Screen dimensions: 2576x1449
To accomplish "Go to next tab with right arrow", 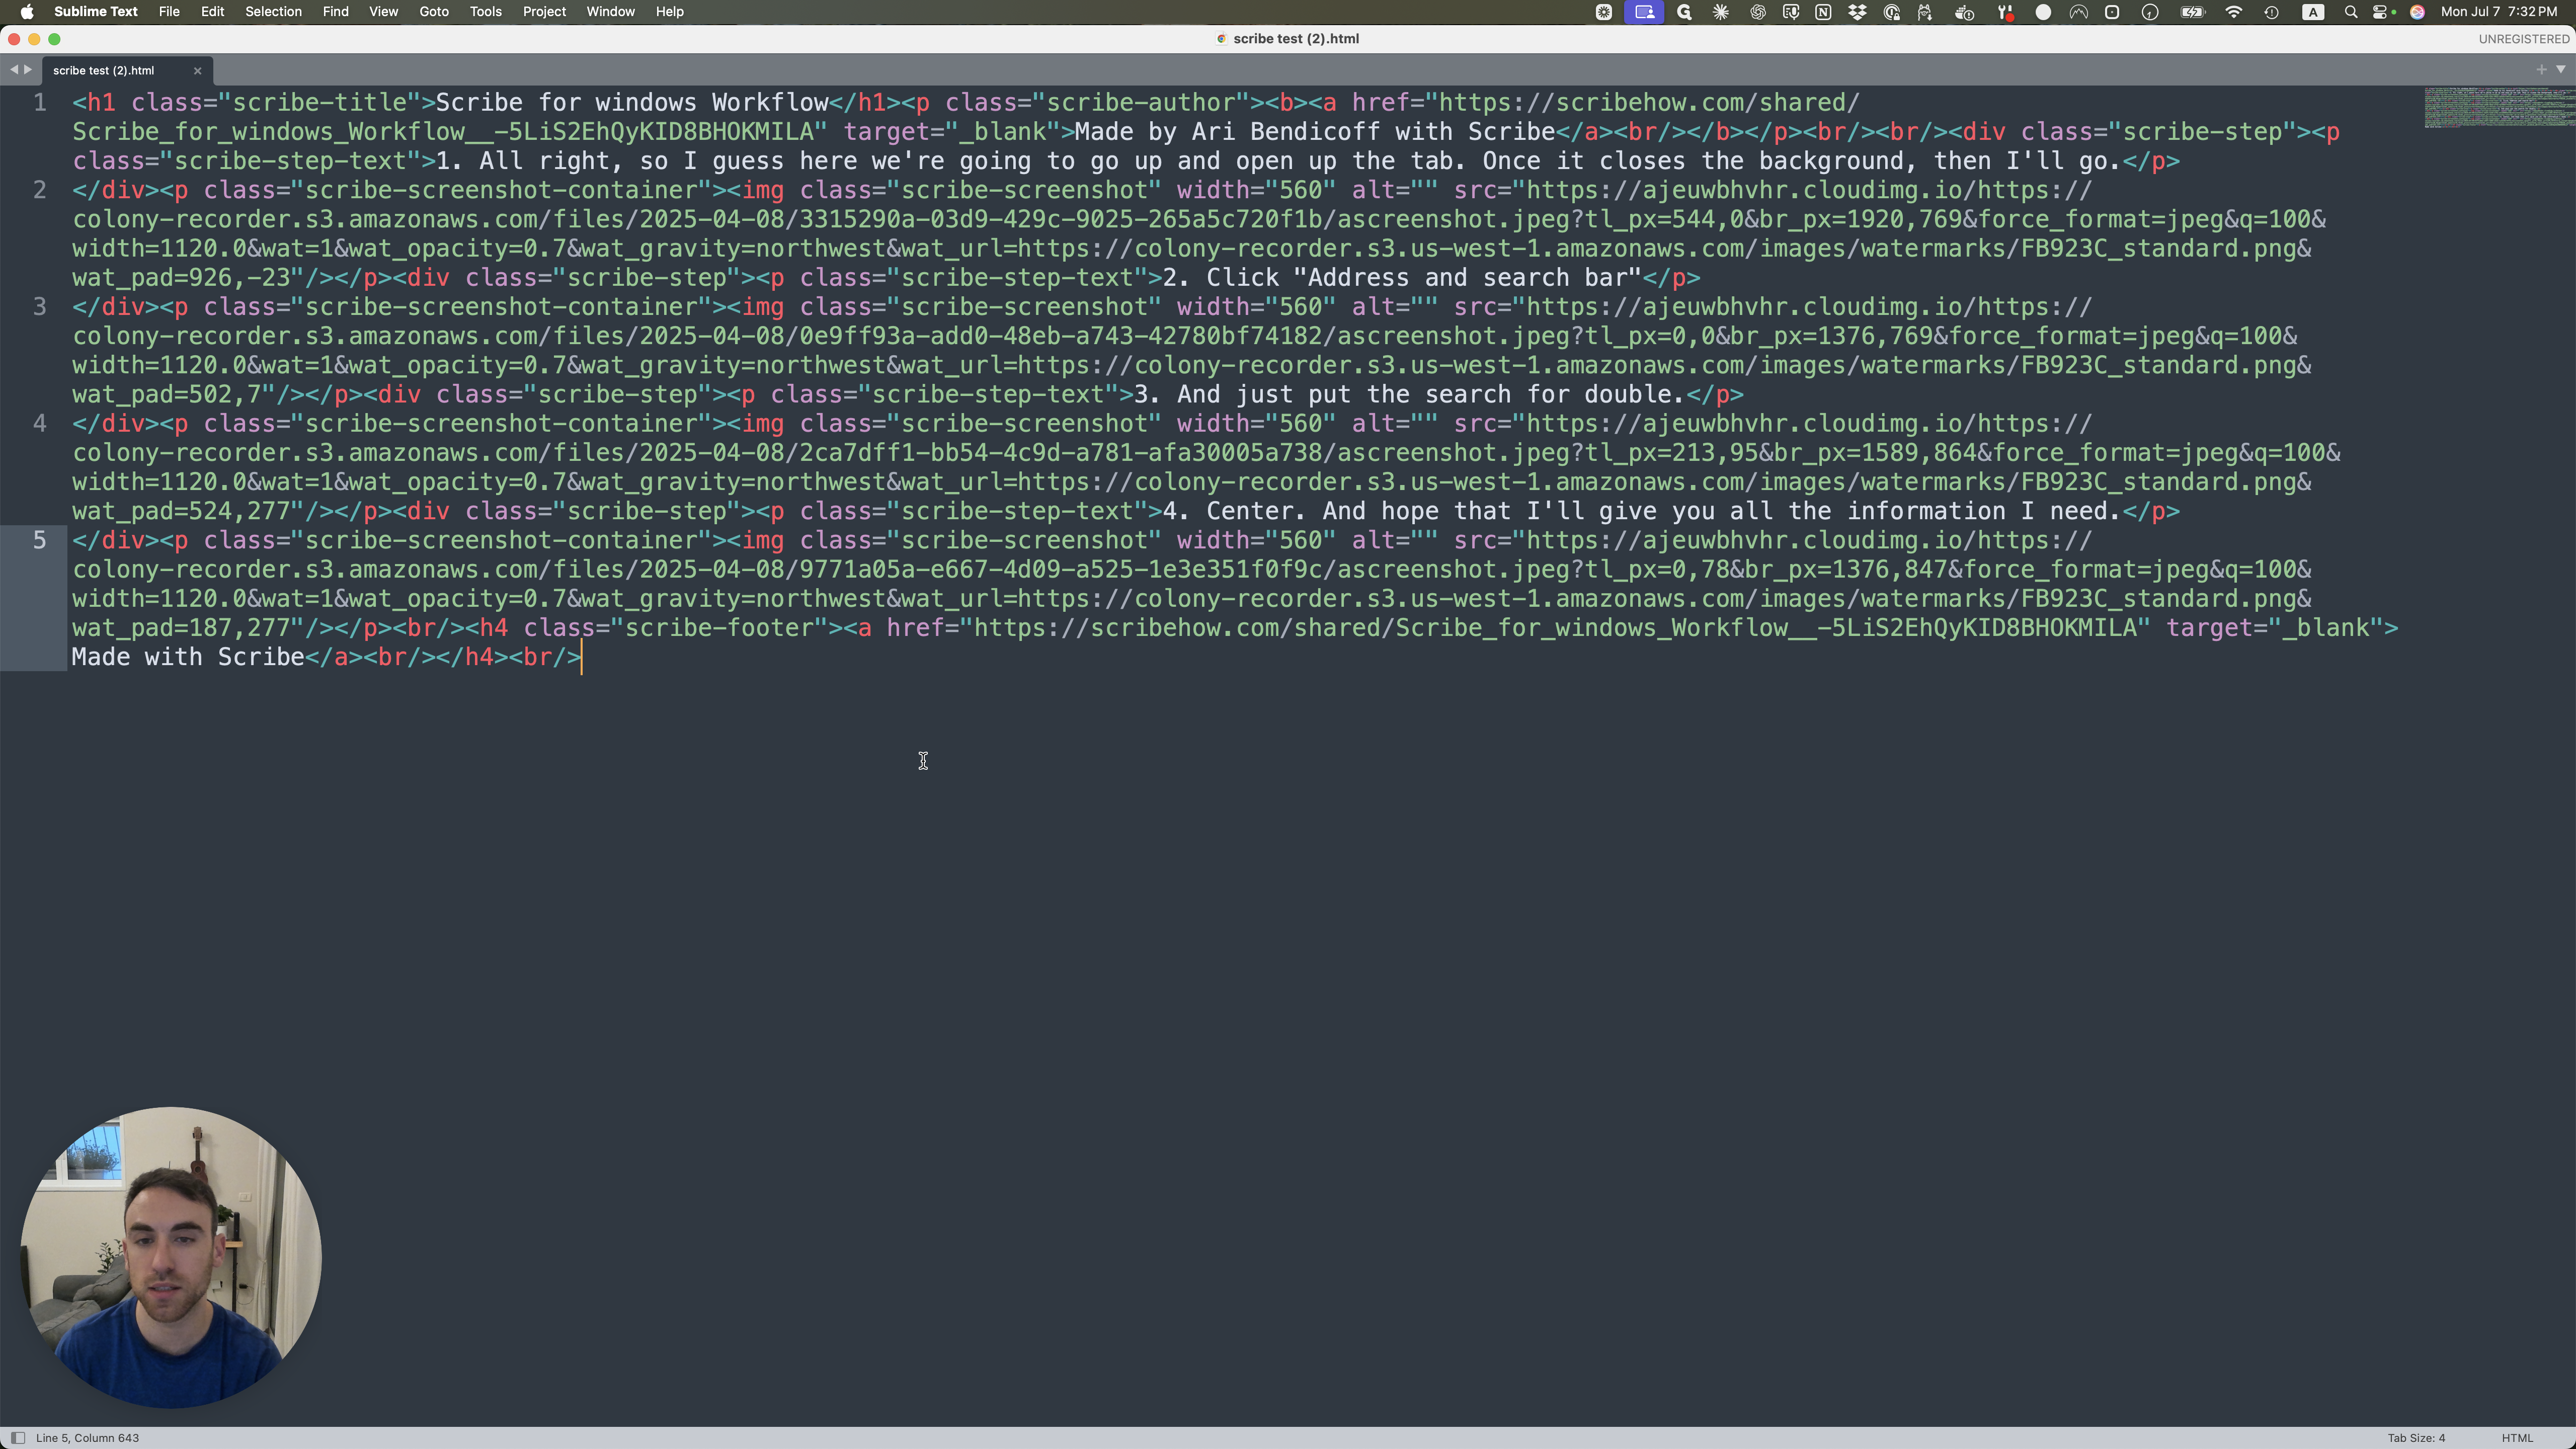I will click(x=28, y=70).
